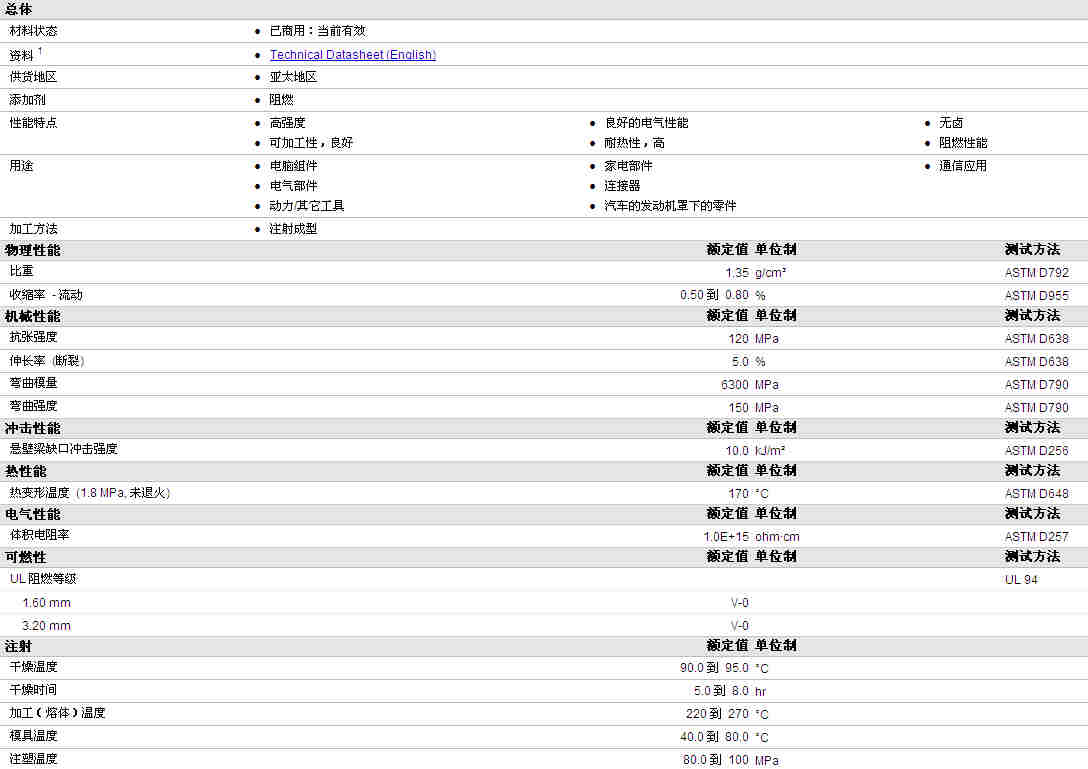This screenshot has height=769, width=1088.
Task: Click the '热性能' section header
Action: (x=26, y=471)
